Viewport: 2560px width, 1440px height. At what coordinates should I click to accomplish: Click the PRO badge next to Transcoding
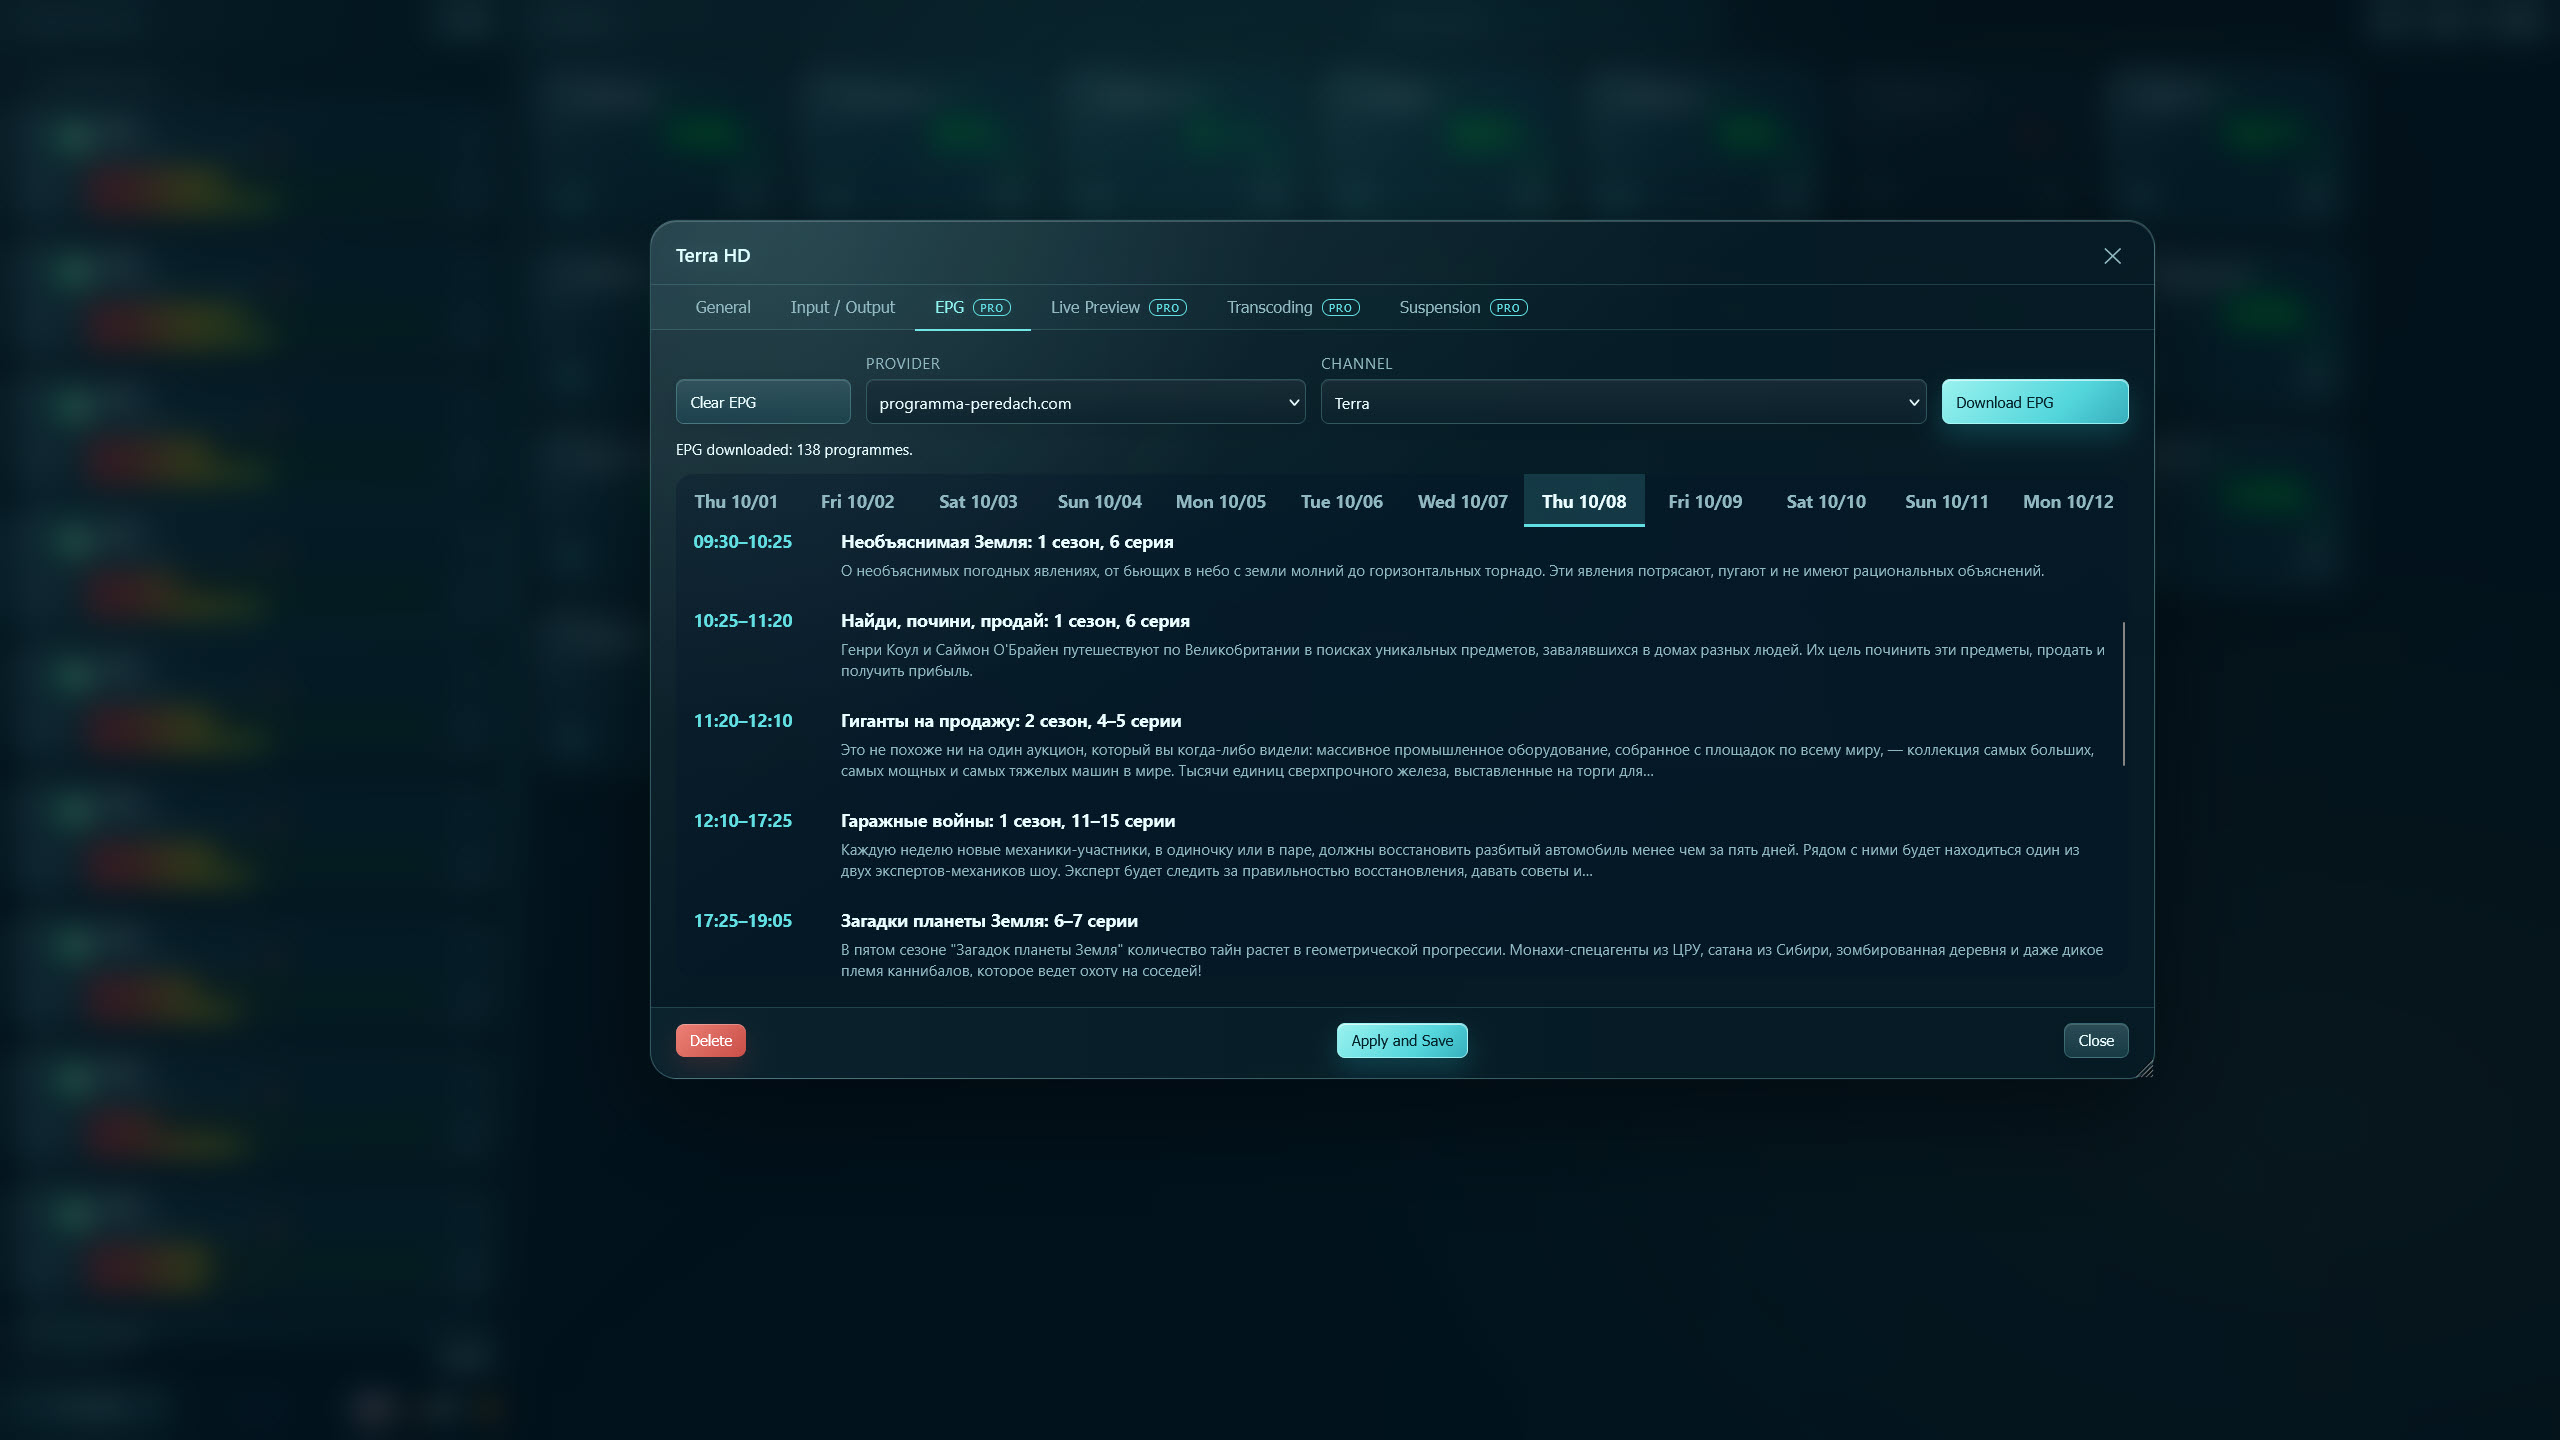(x=1340, y=308)
